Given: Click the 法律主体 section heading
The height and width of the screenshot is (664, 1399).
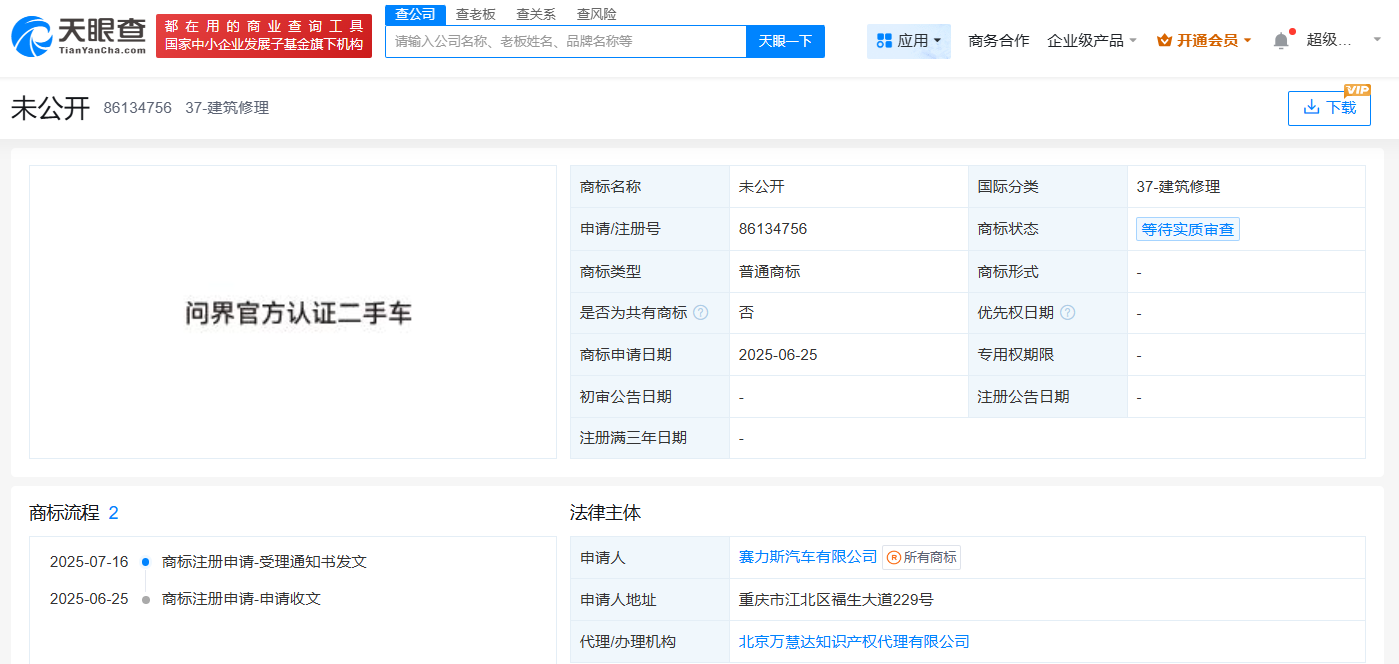Looking at the screenshot, I should (605, 513).
